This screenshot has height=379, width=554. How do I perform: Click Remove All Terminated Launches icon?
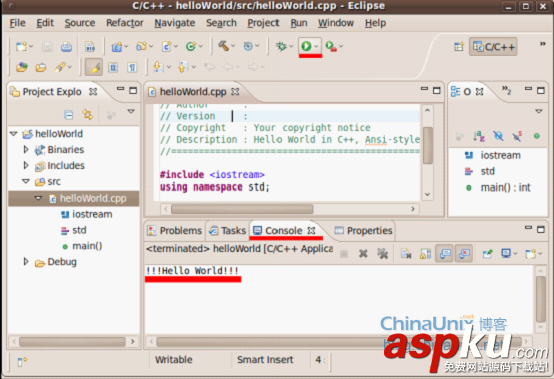click(383, 254)
